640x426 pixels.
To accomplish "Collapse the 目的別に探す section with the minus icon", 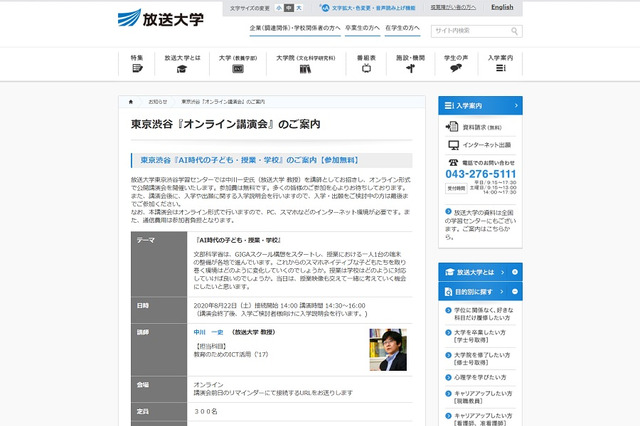I will (515, 291).
